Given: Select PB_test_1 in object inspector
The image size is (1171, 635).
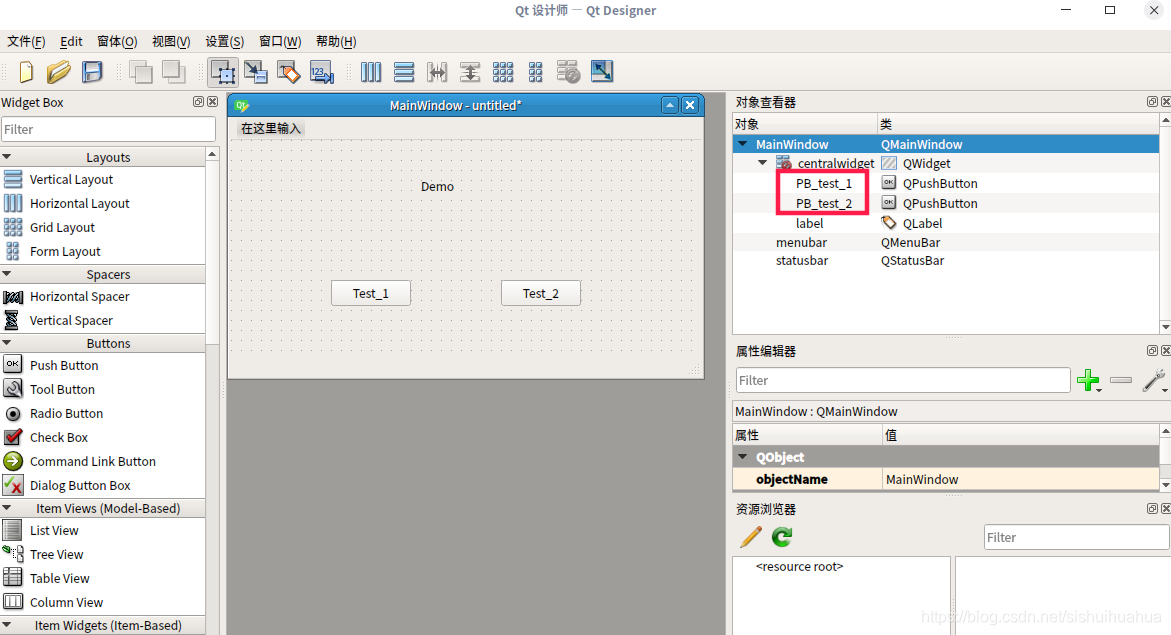Looking at the screenshot, I should [824, 183].
